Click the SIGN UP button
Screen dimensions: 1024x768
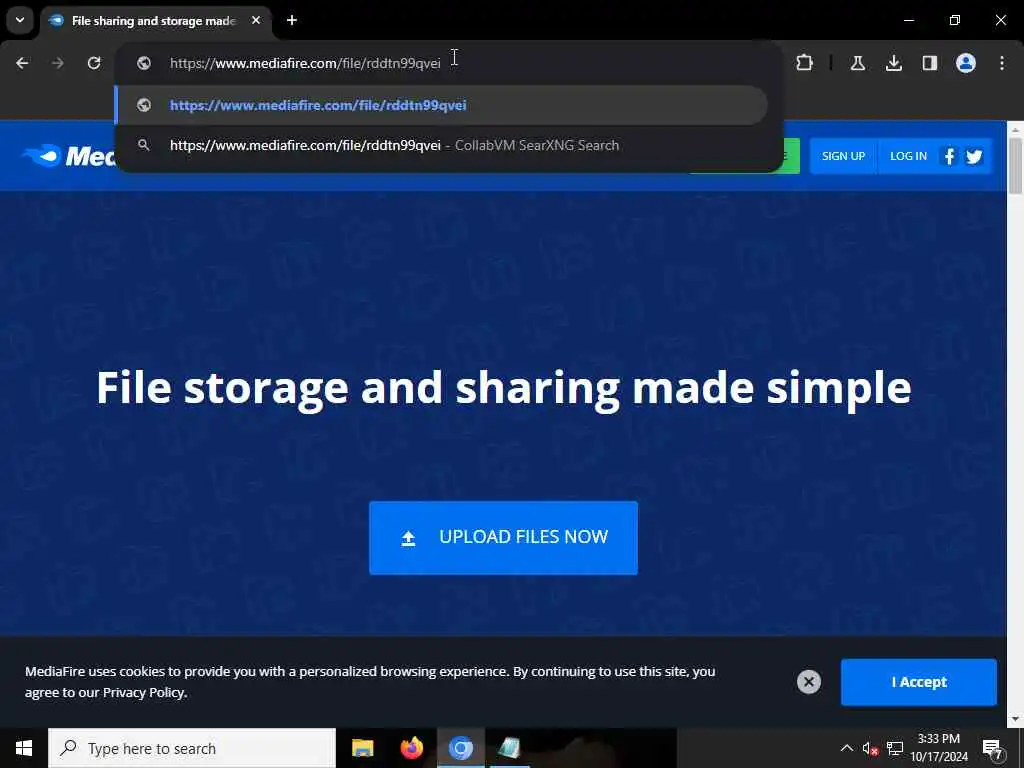843,156
